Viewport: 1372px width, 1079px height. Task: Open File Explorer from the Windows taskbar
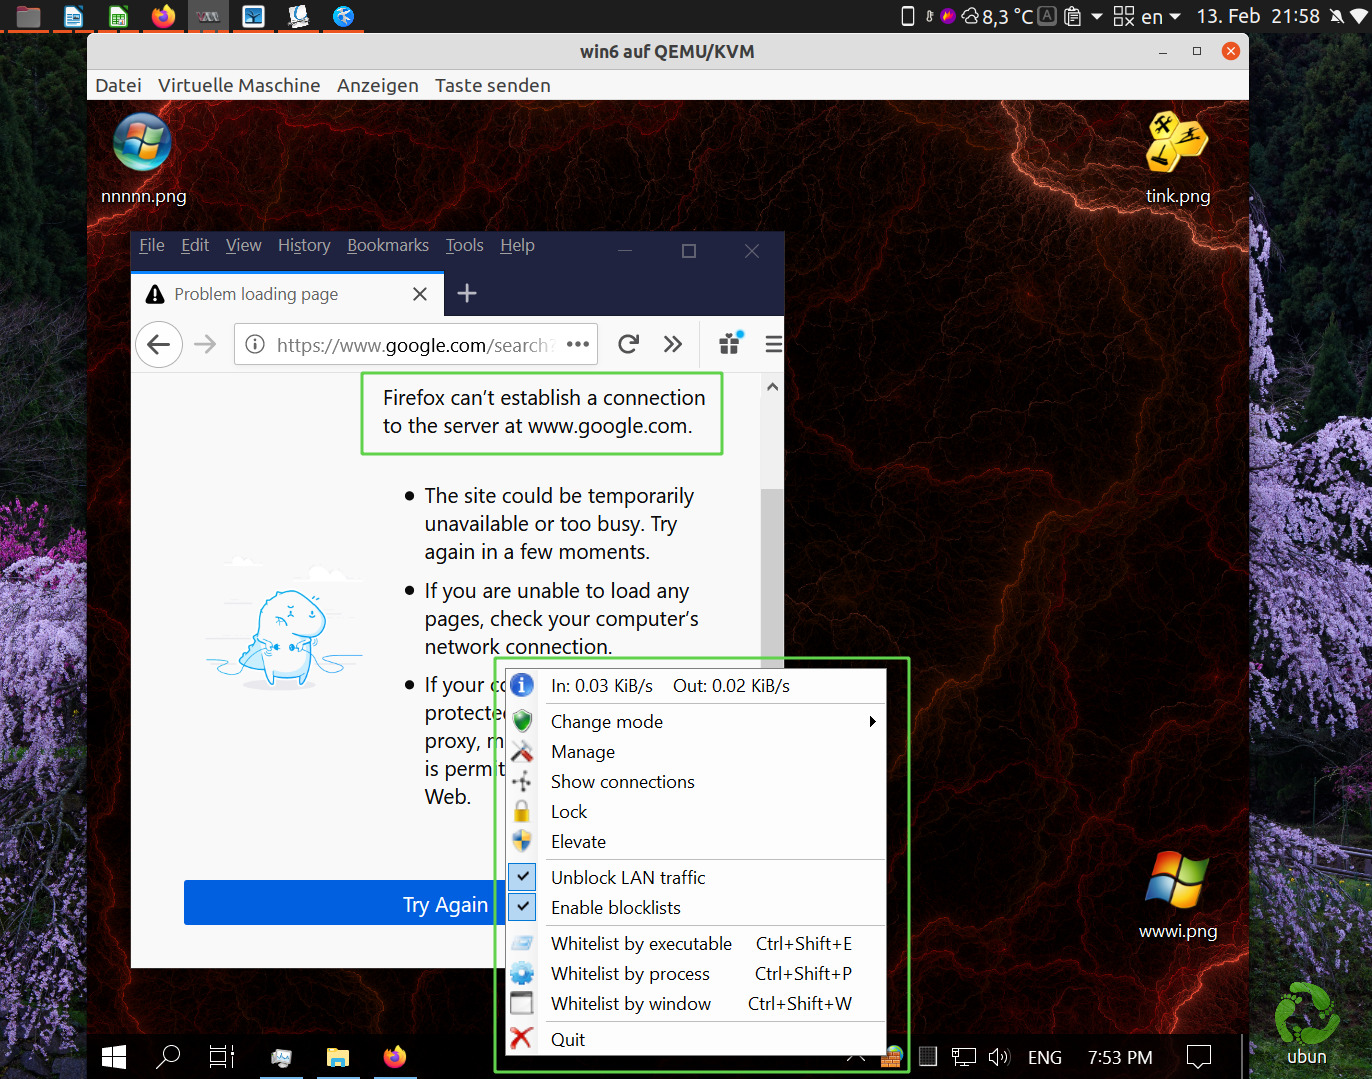[338, 1057]
